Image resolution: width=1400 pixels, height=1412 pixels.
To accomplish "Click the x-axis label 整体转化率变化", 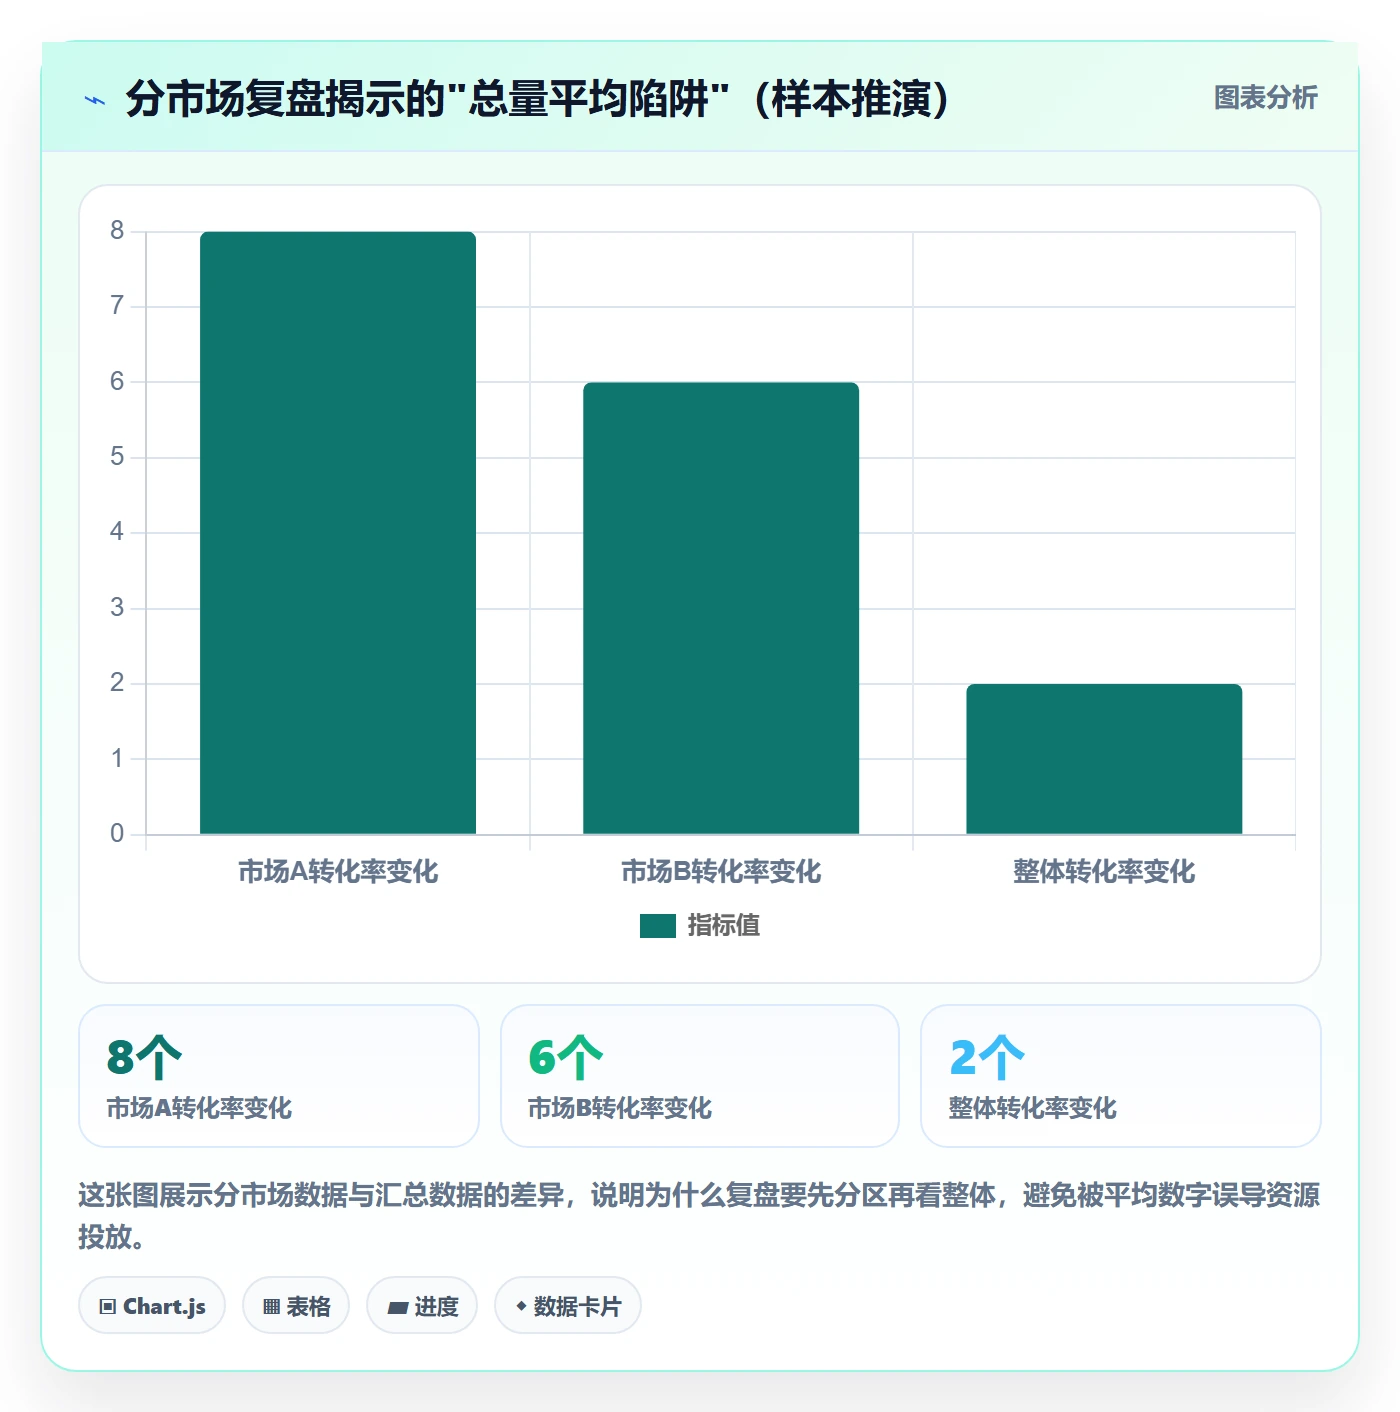I will pyautogui.click(x=1104, y=872).
